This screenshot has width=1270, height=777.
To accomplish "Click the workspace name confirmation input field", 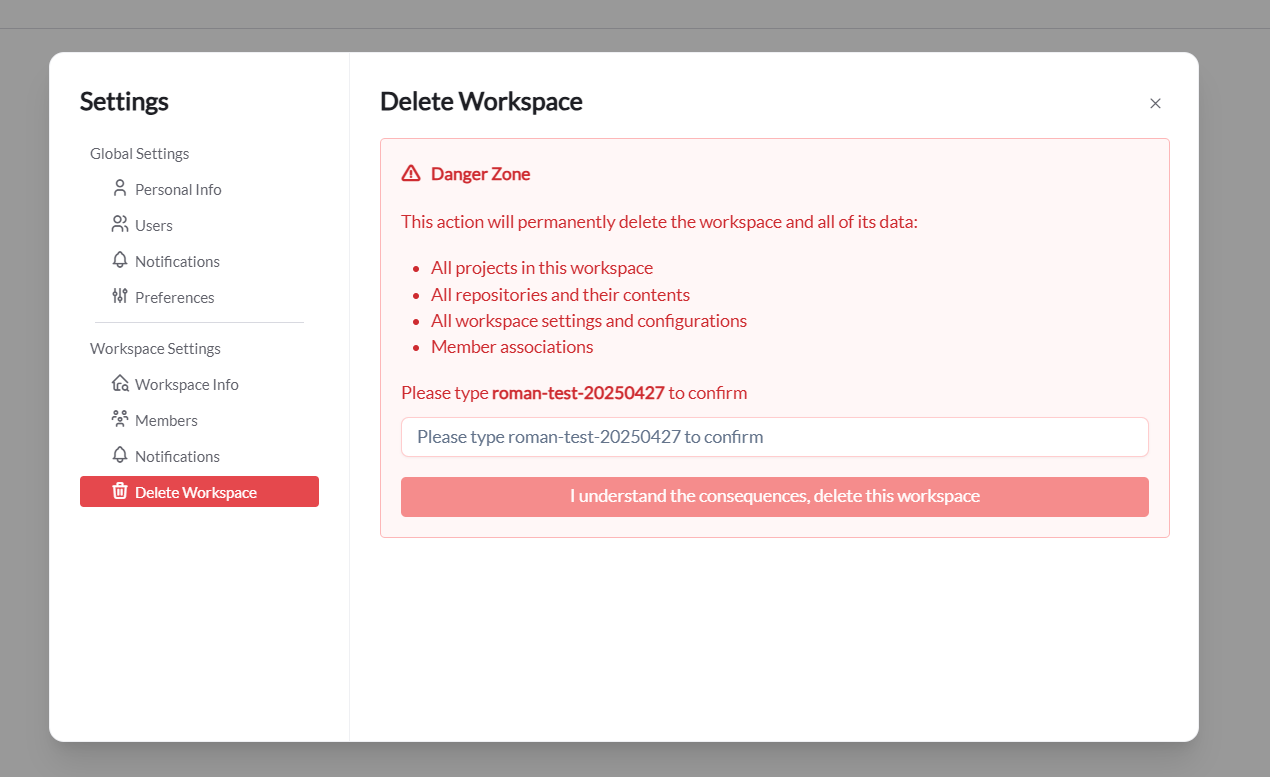I will [774, 436].
